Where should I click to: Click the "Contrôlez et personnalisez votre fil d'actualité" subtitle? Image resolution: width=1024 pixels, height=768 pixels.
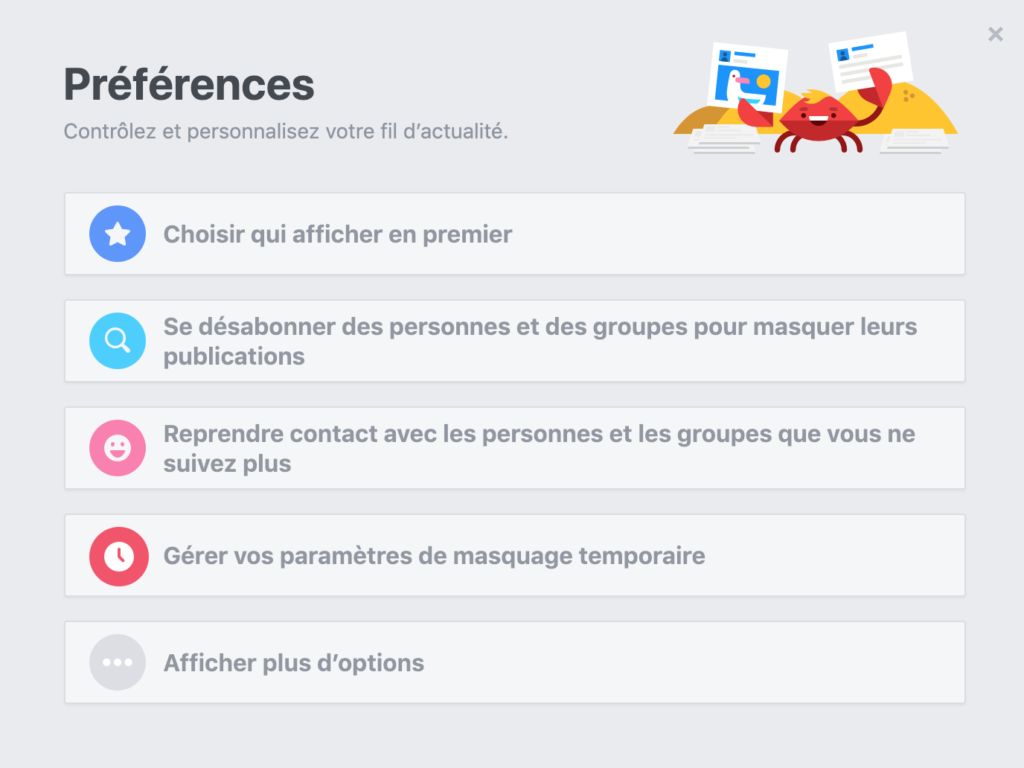(x=285, y=131)
